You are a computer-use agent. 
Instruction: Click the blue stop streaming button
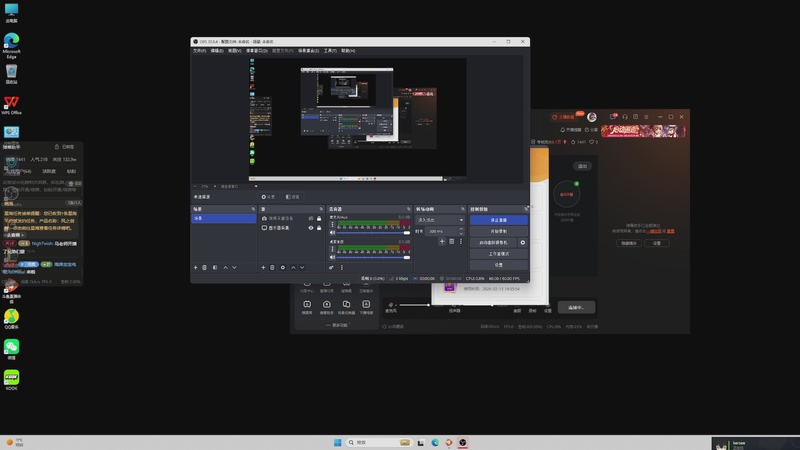click(498, 219)
